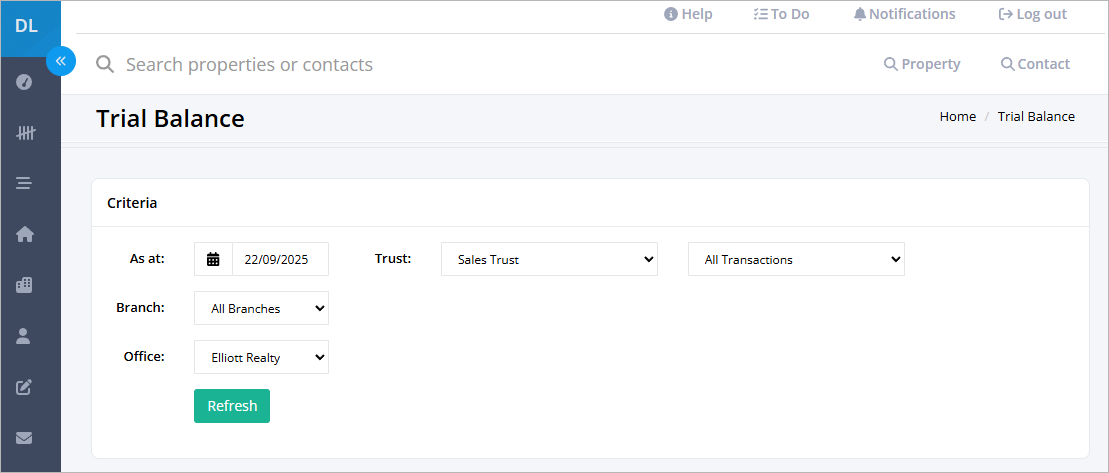Open the Help link in top bar

(688, 14)
